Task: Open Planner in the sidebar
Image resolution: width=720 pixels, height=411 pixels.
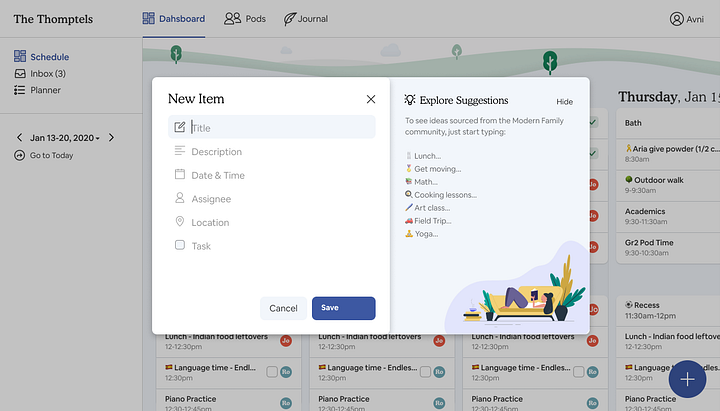Action: click(37, 90)
